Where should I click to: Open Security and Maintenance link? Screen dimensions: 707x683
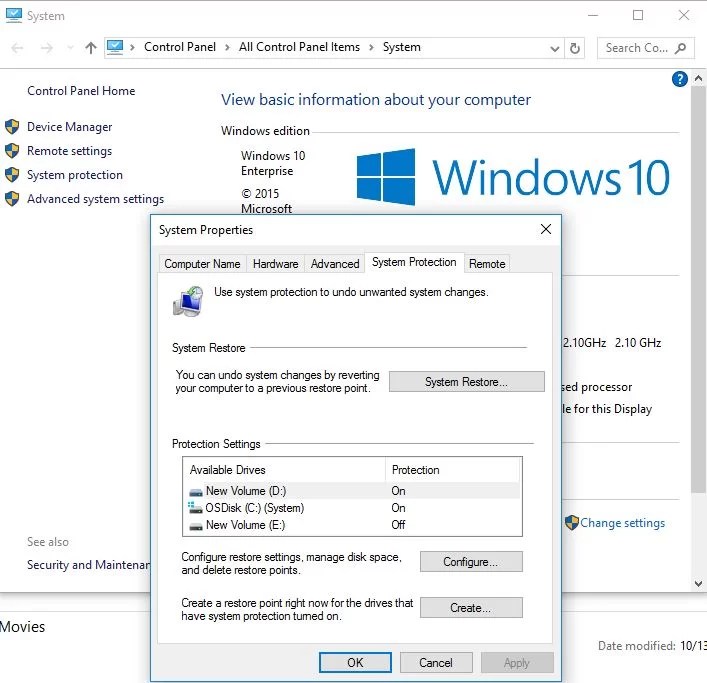coord(88,565)
